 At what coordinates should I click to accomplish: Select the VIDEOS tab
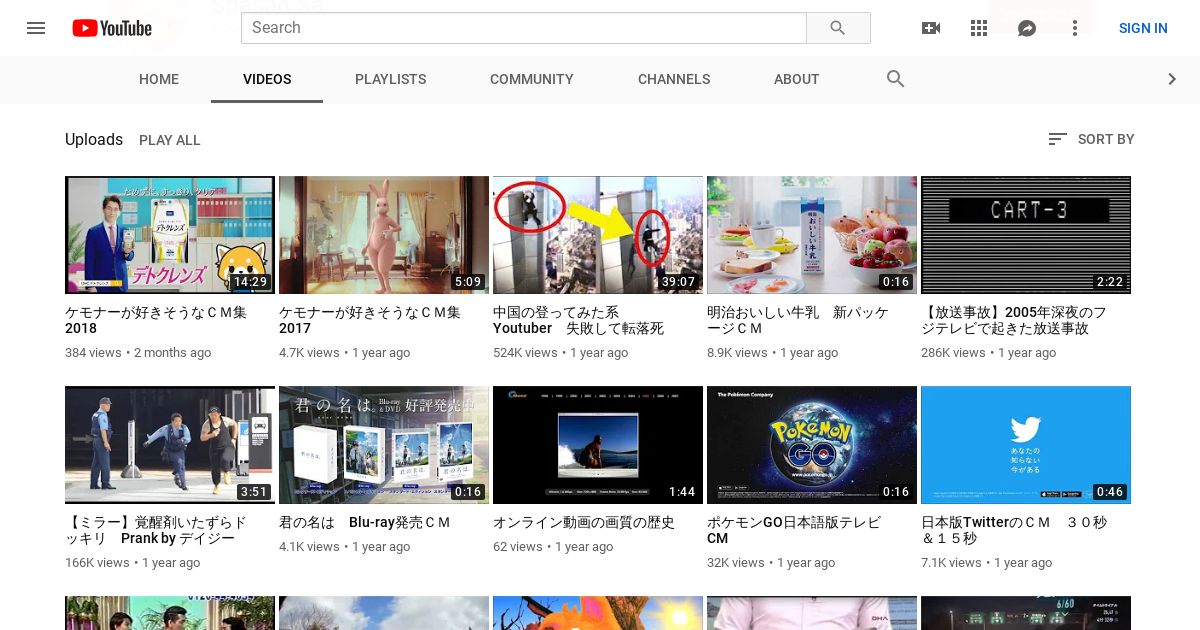click(x=267, y=79)
